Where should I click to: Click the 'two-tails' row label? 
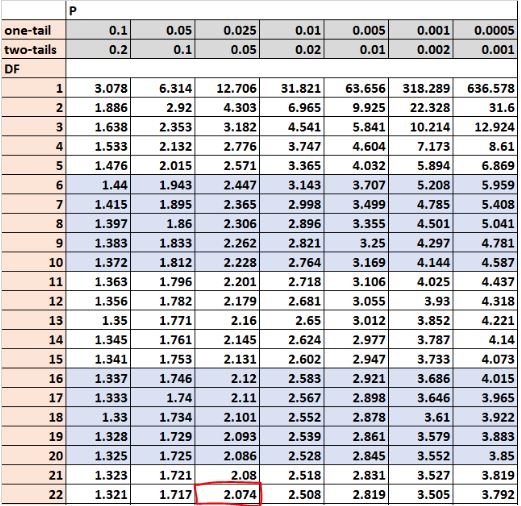[33, 50]
